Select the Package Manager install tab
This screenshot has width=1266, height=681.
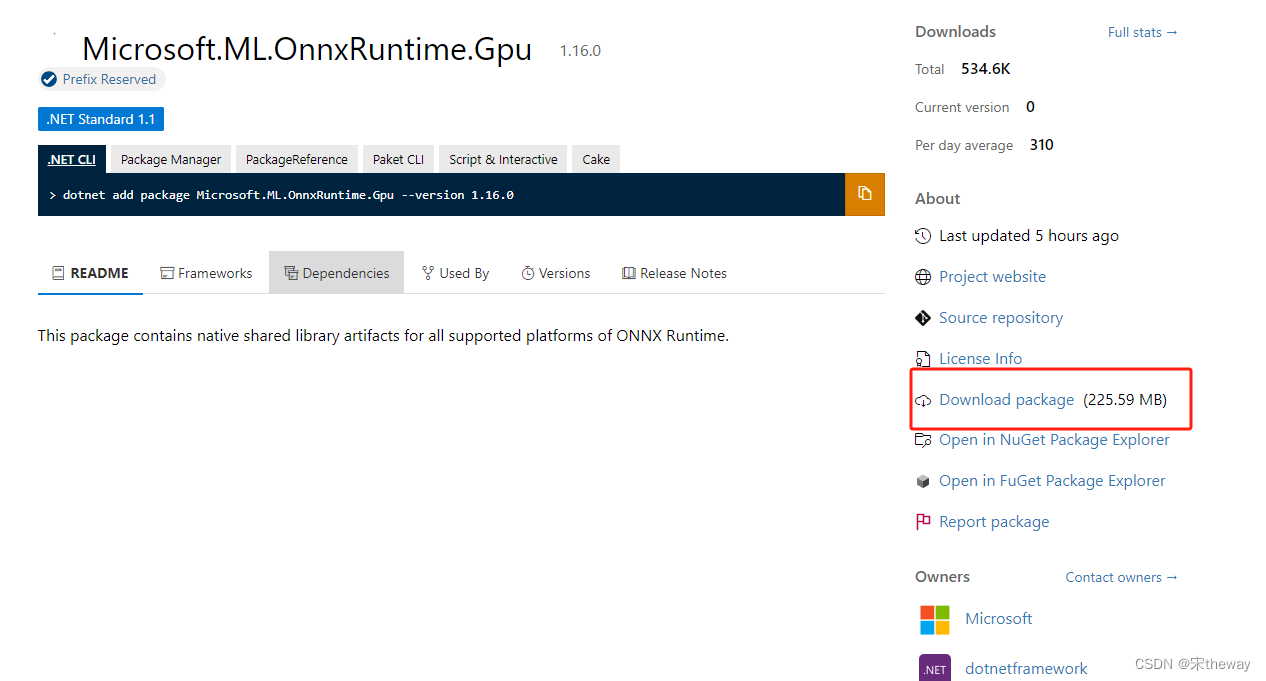[171, 159]
